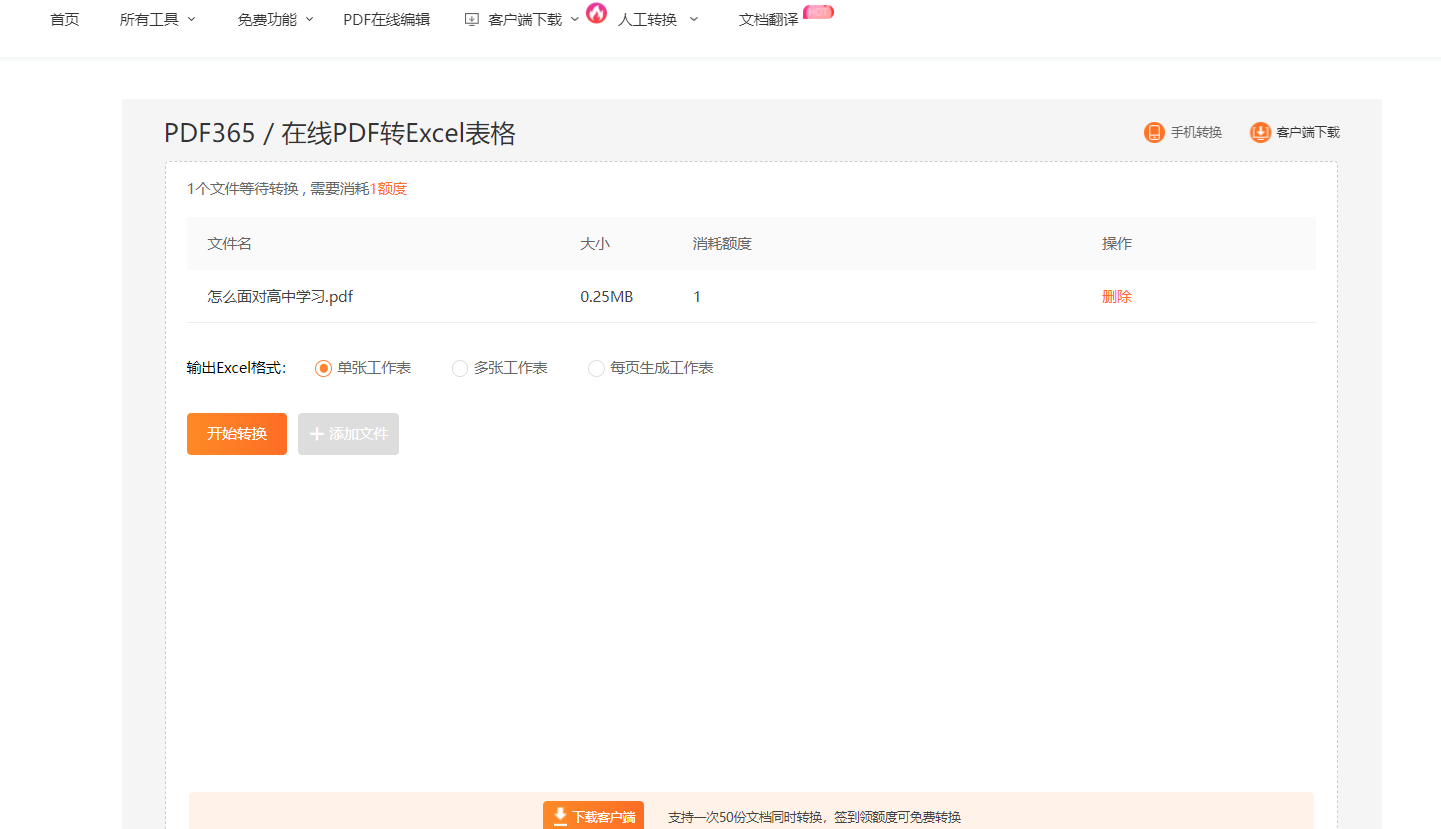Viewport: 1441px width, 829px height.
Task: Expand the 所有工具 dropdown chevron
Action: 192,19
